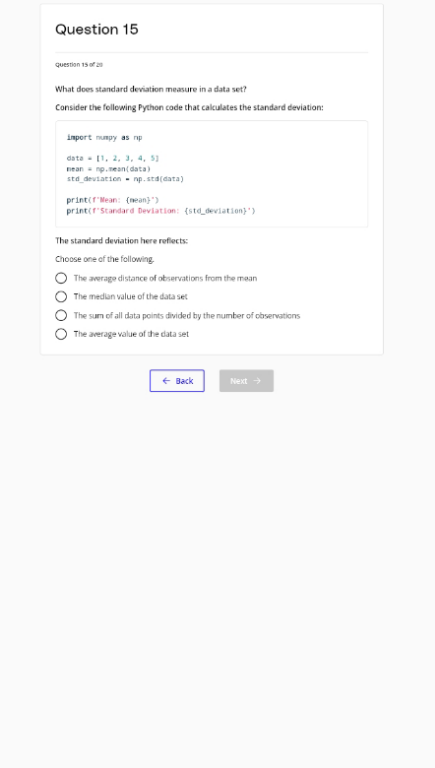Click the answer text about sum of all data points

tap(187, 315)
